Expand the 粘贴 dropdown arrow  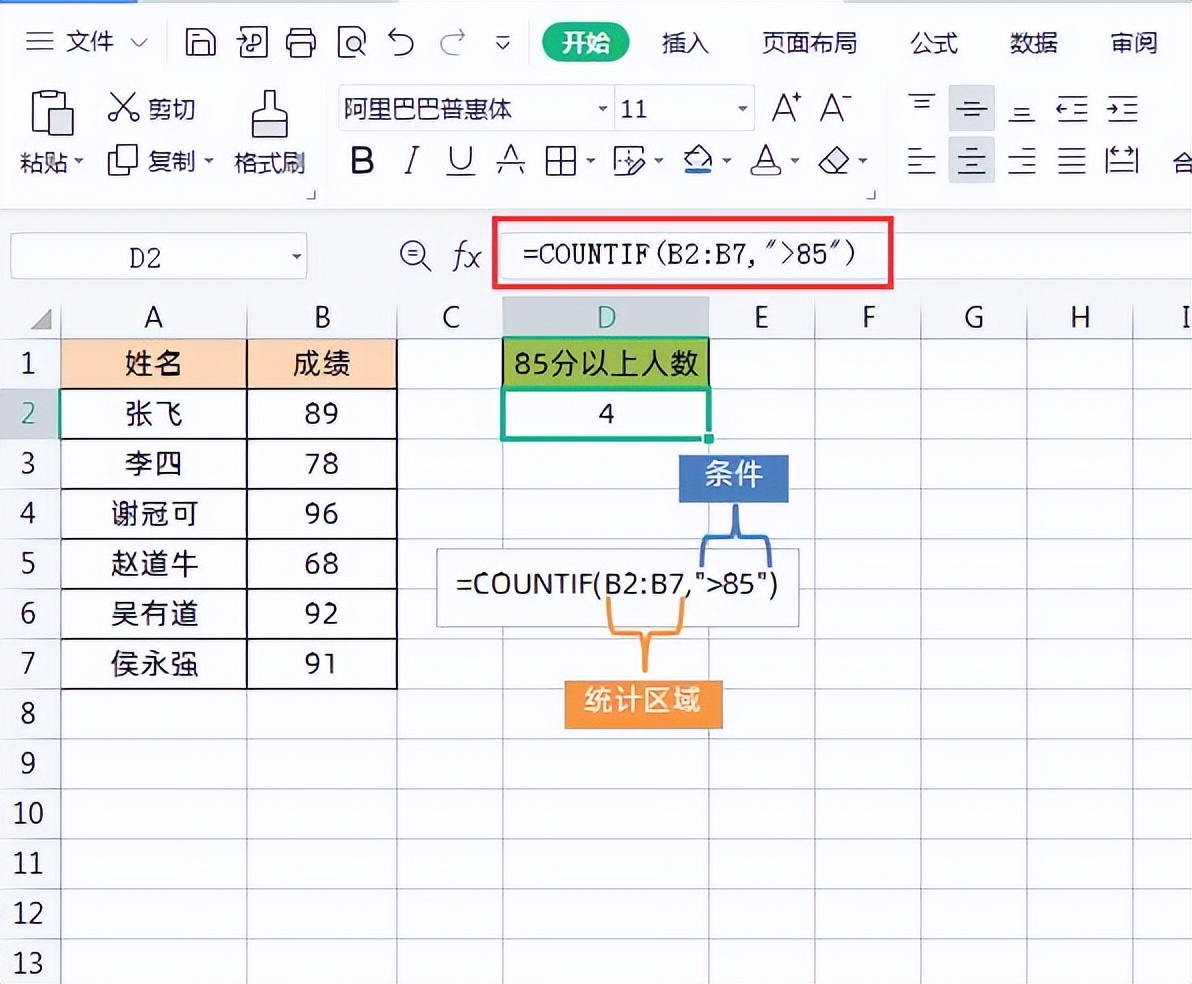[78, 161]
